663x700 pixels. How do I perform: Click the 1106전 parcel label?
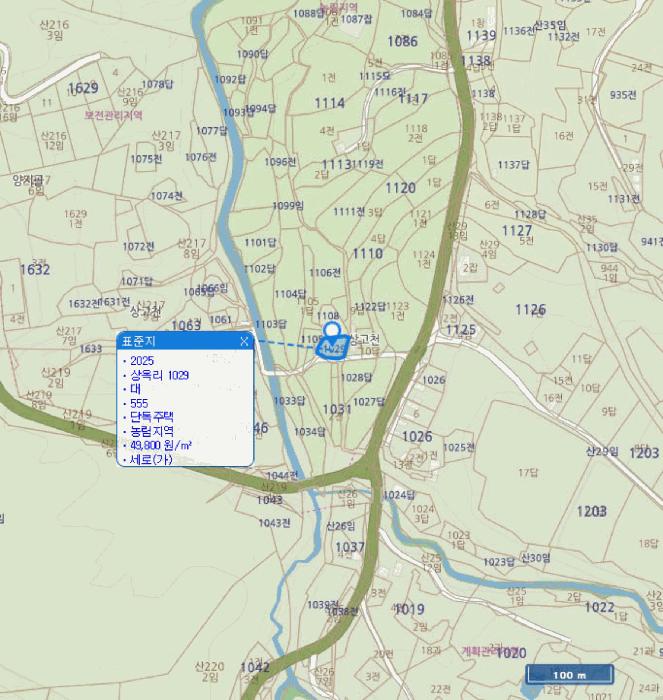coord(325,272)
